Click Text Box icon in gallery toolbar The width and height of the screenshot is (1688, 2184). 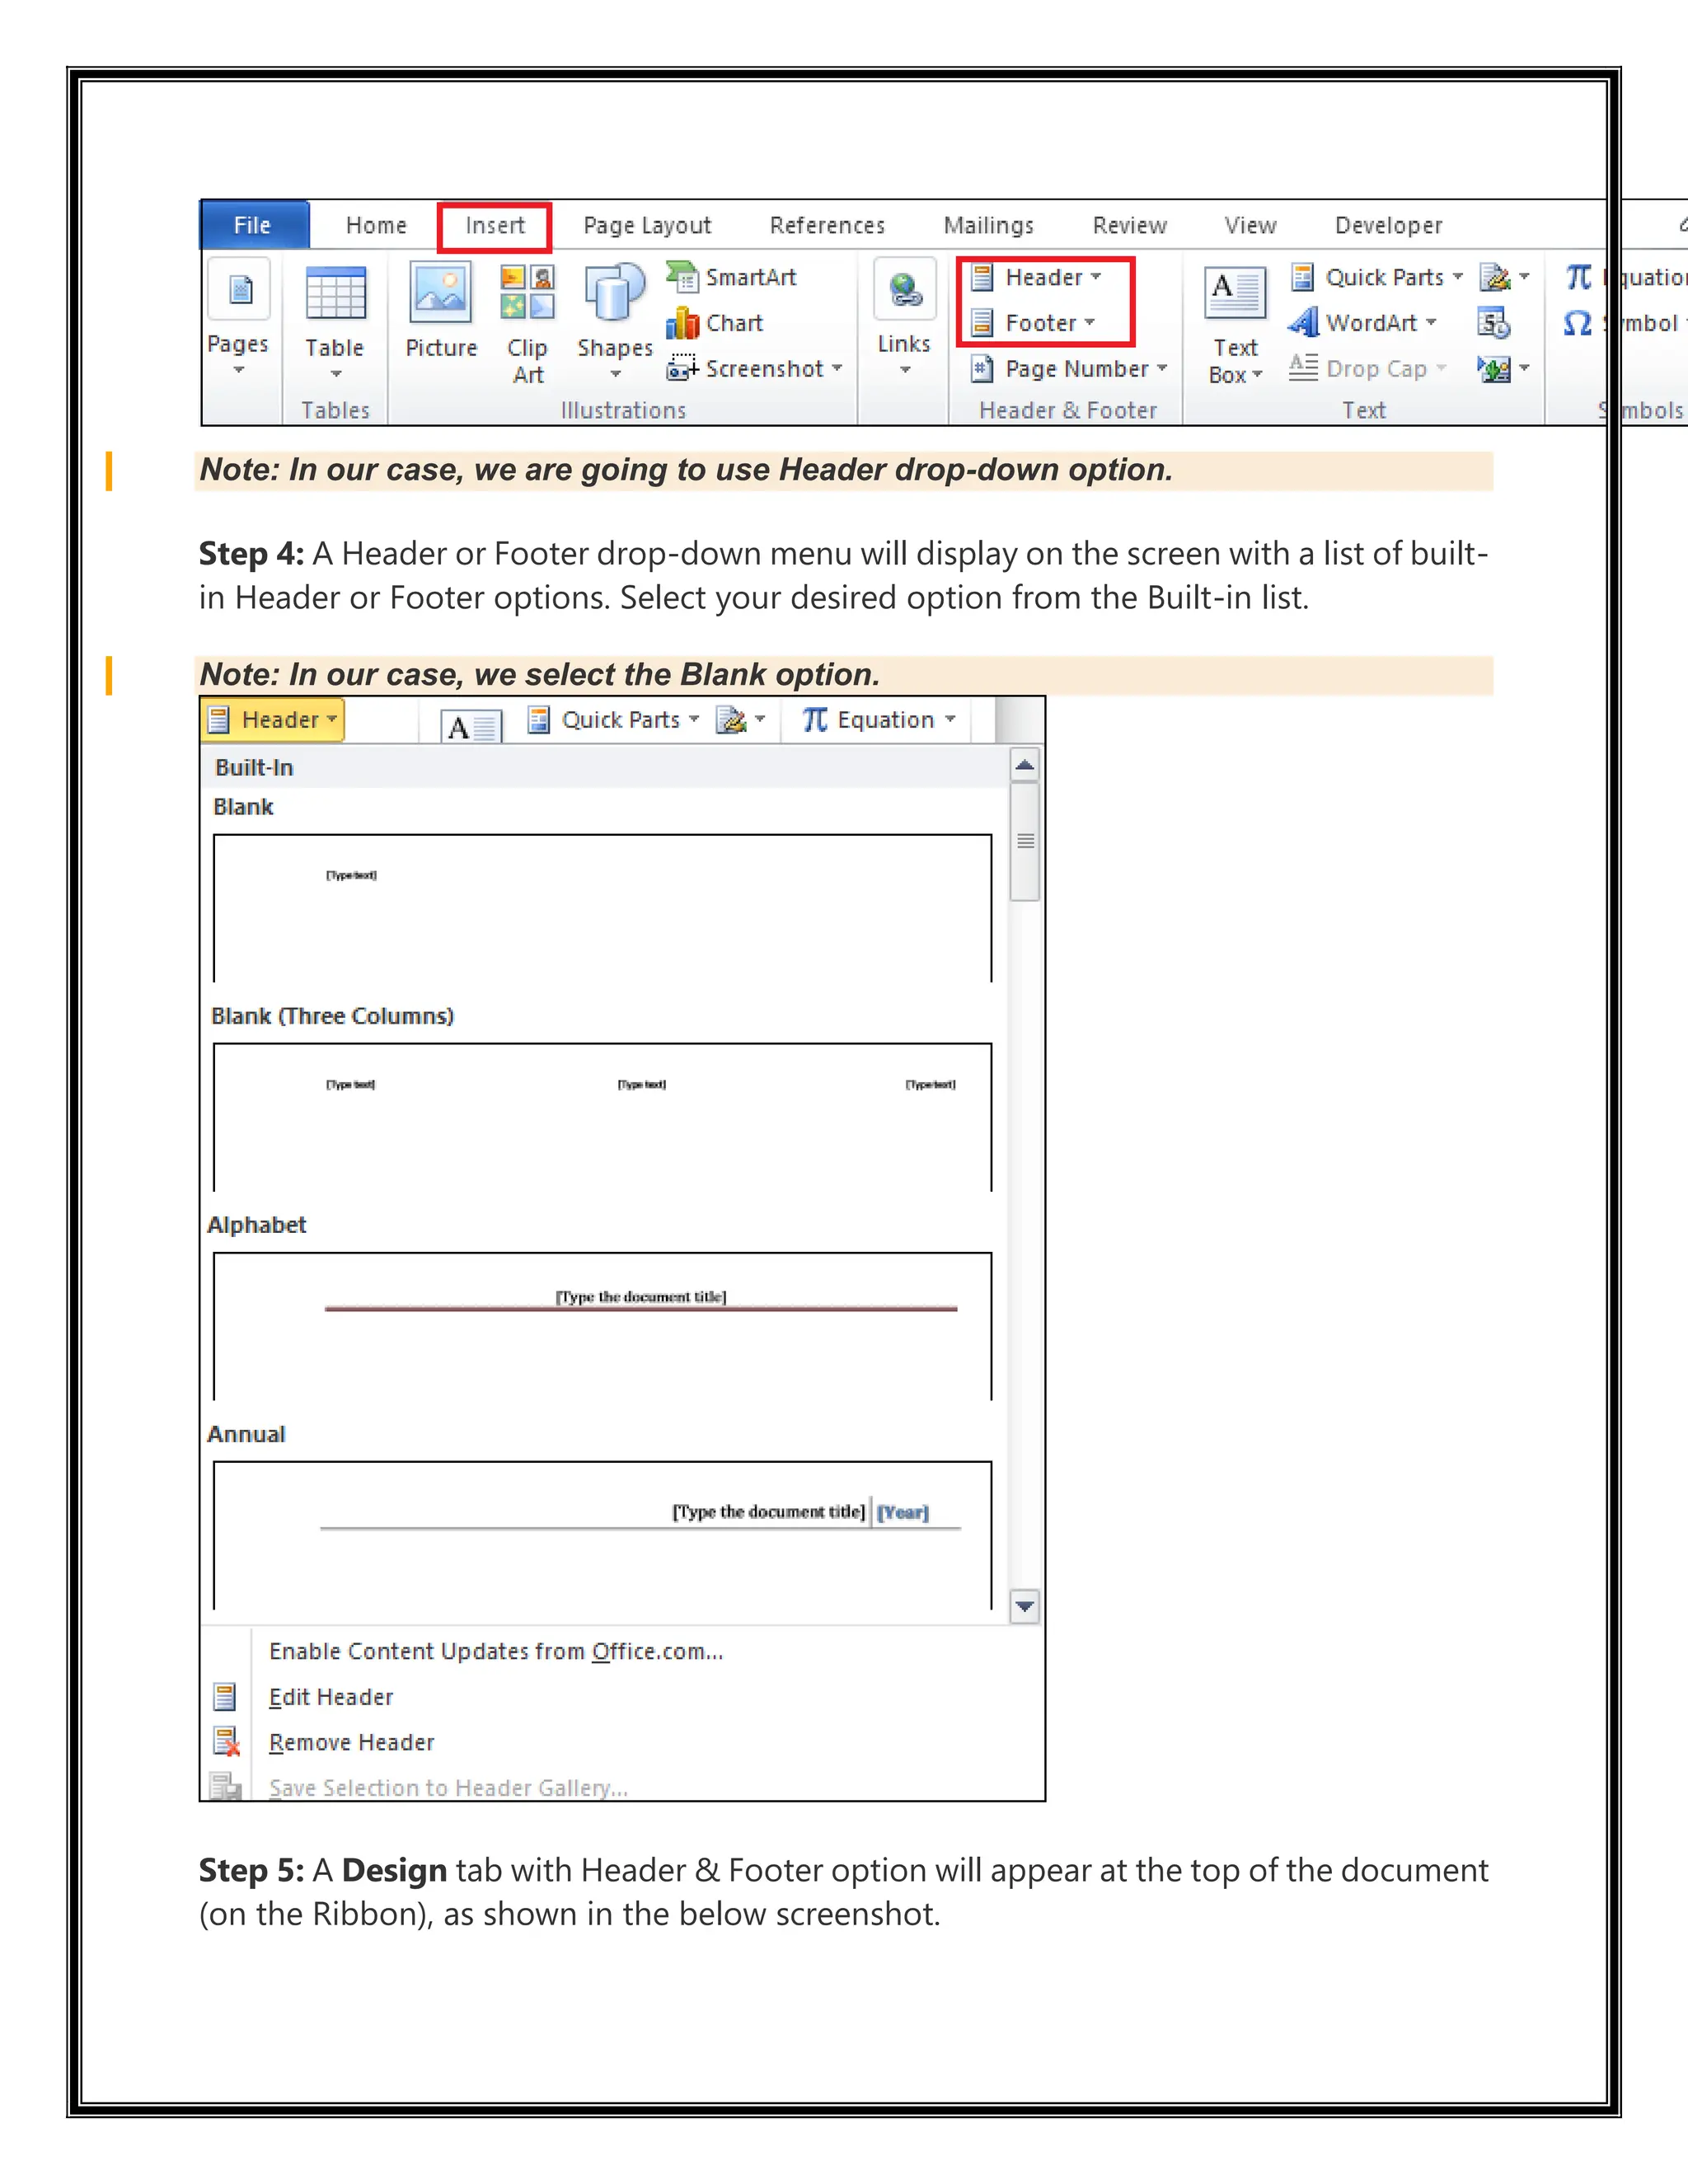471,725
